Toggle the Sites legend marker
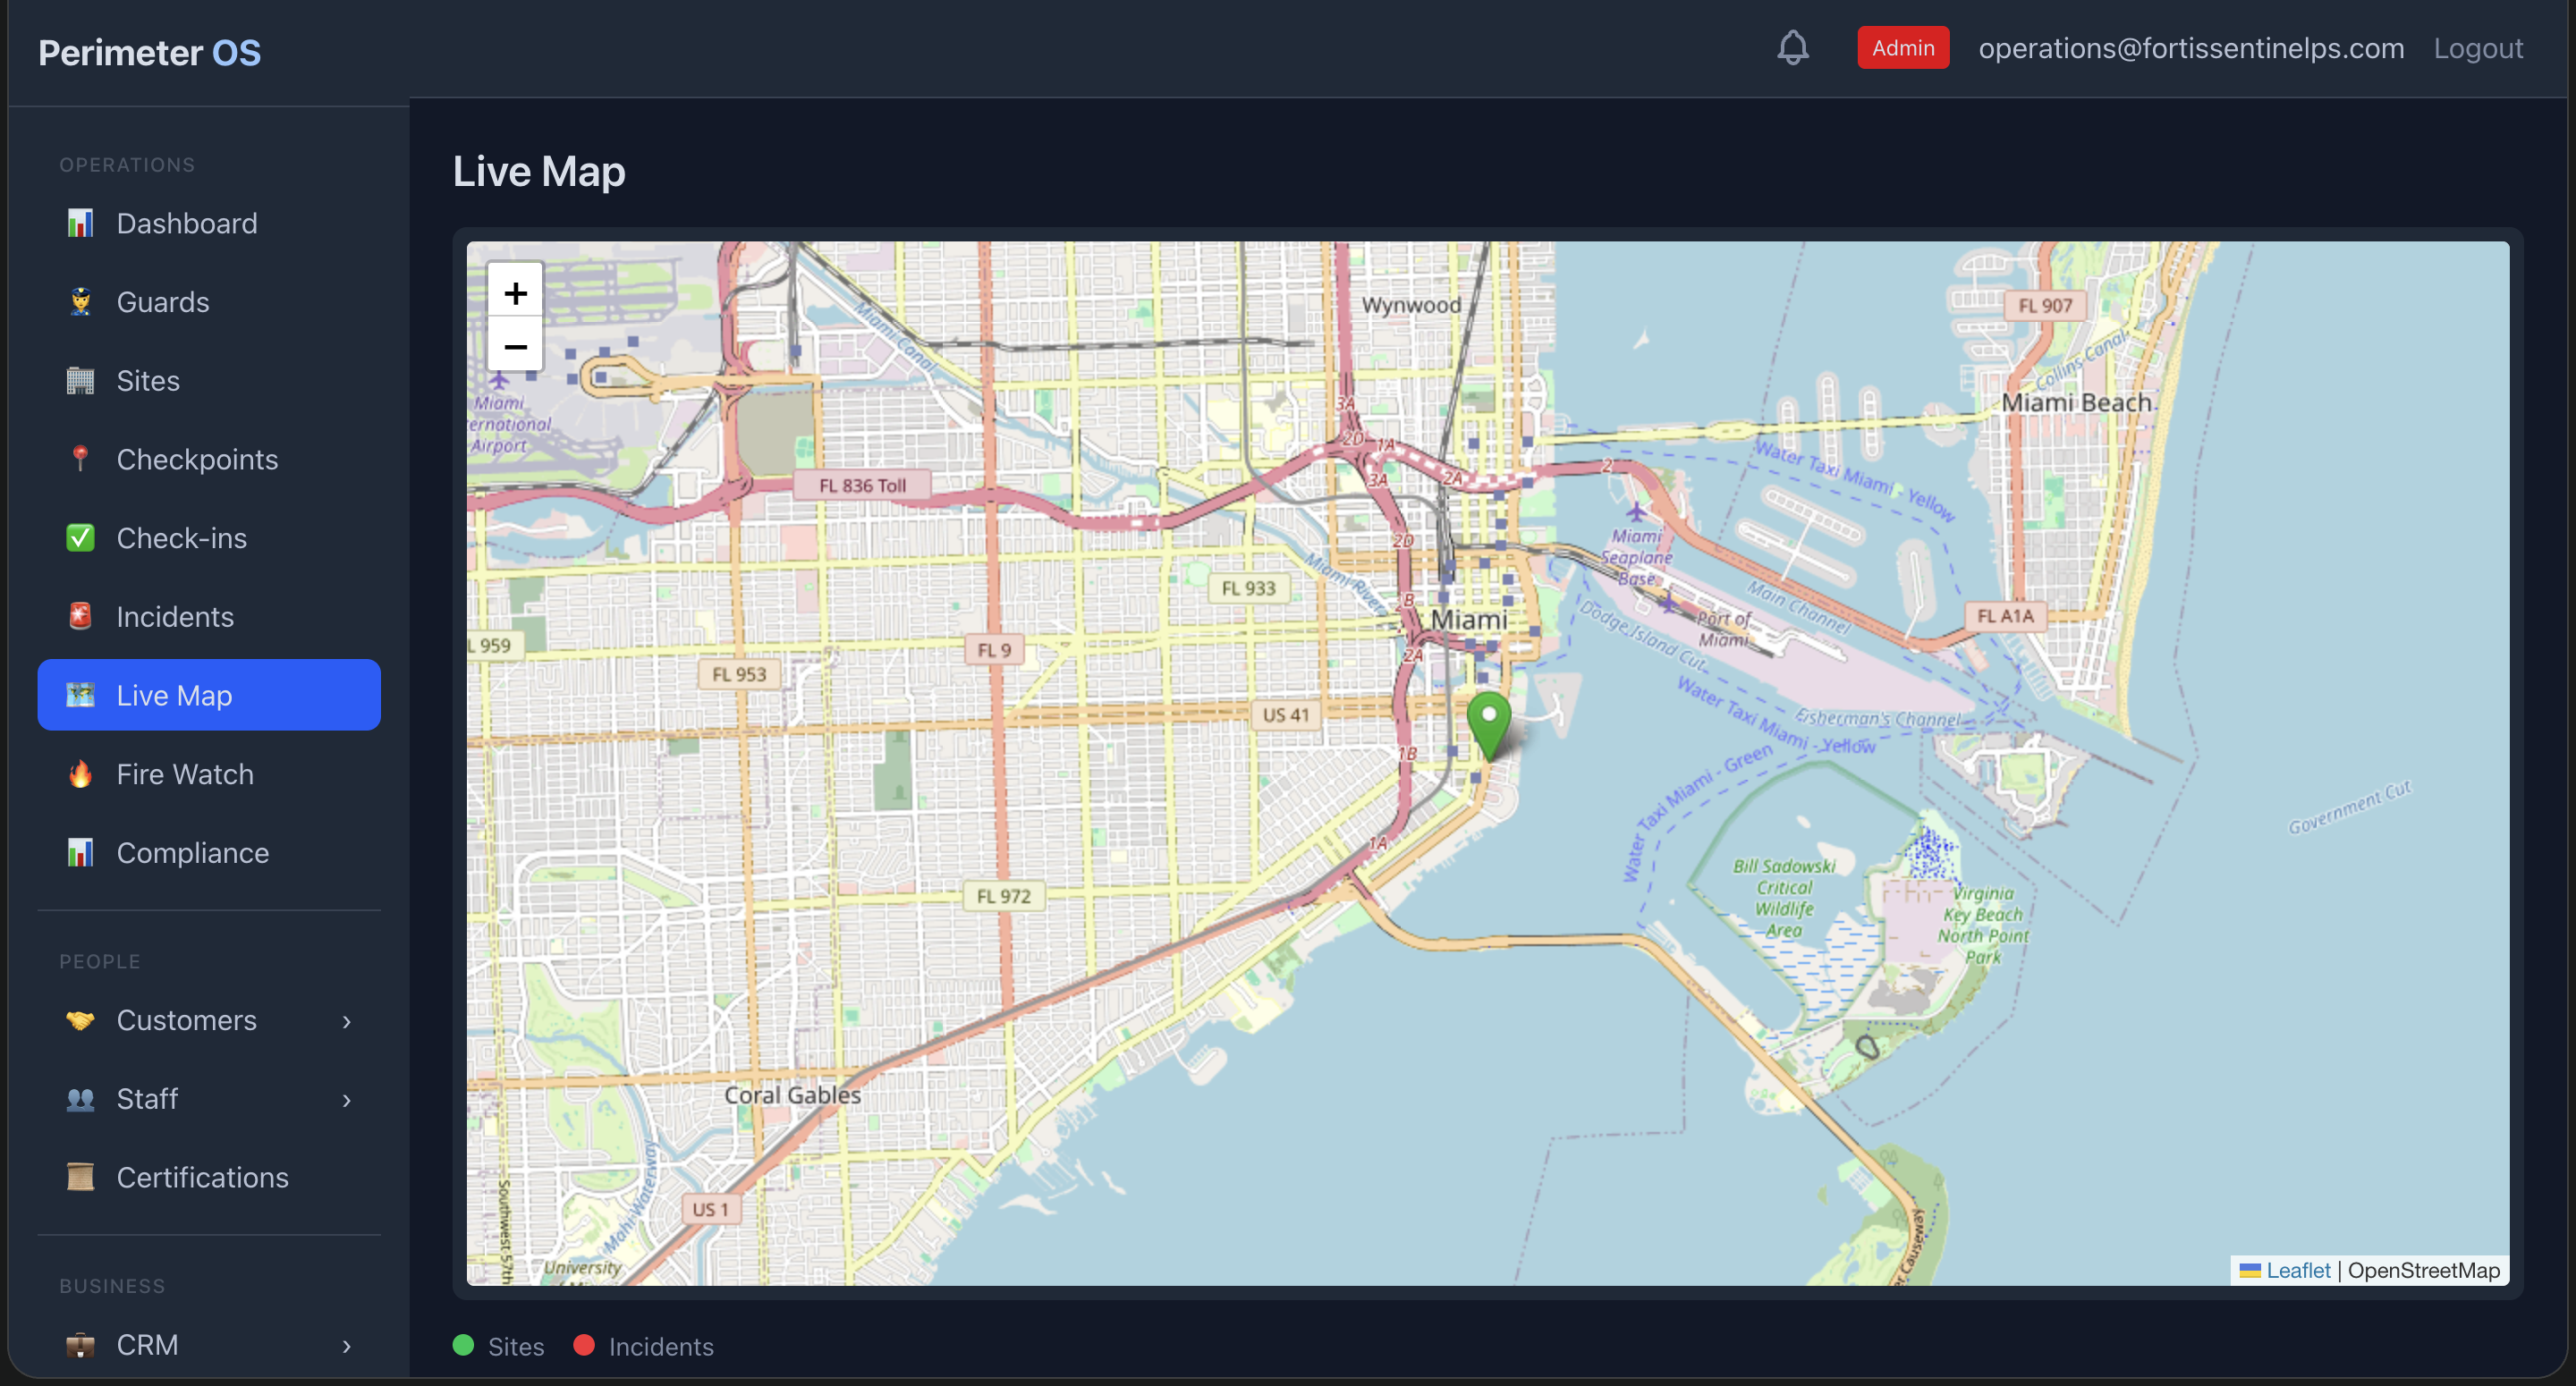The width and height of the screenshot is (2576, 1386). pyautogui.click(x=464, y=1346)
